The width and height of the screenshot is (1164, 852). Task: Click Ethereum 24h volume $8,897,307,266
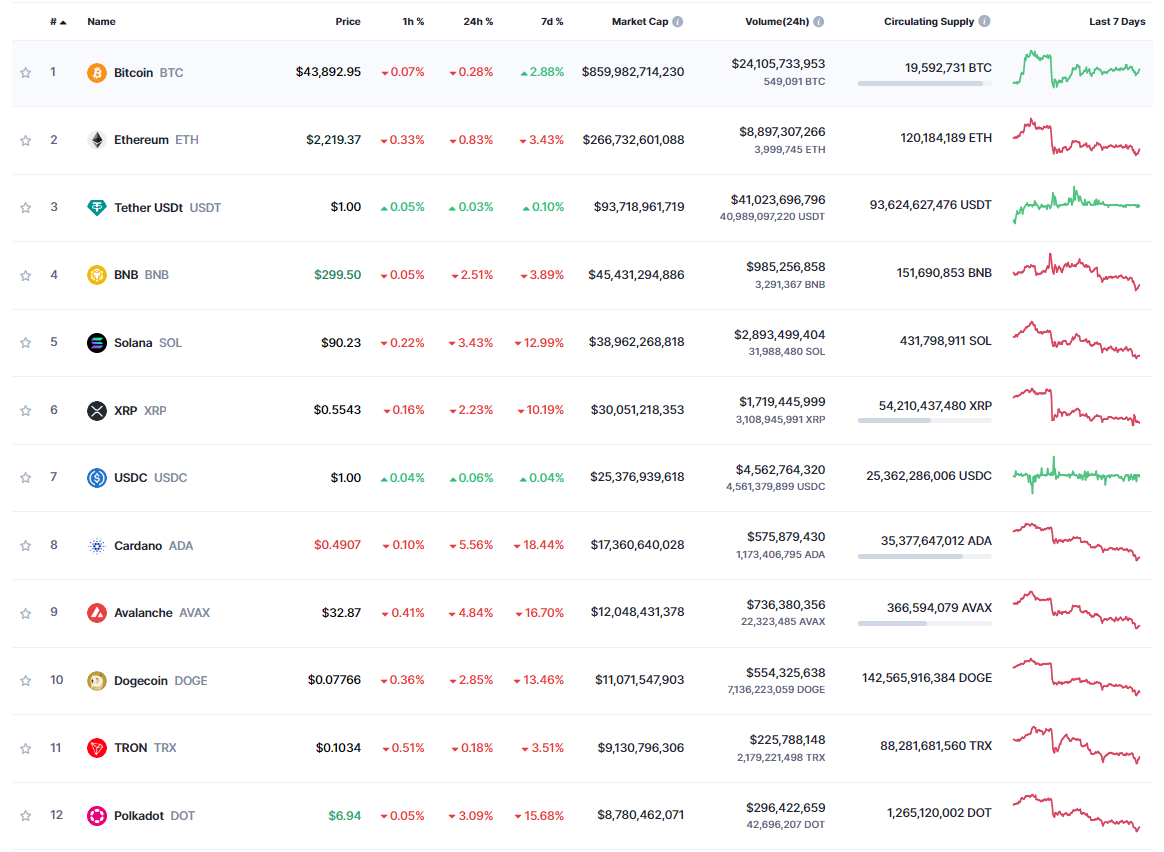tap(782, 132)
